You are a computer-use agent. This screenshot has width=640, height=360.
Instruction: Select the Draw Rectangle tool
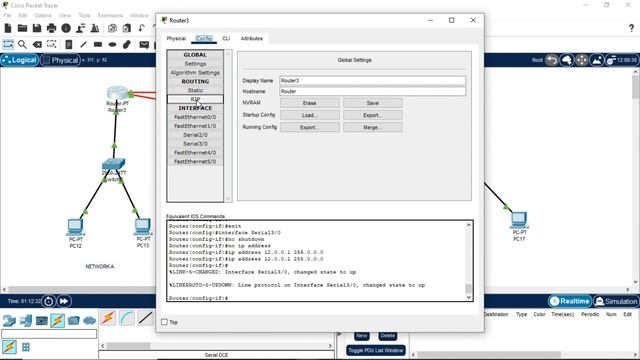coord(98,44)
